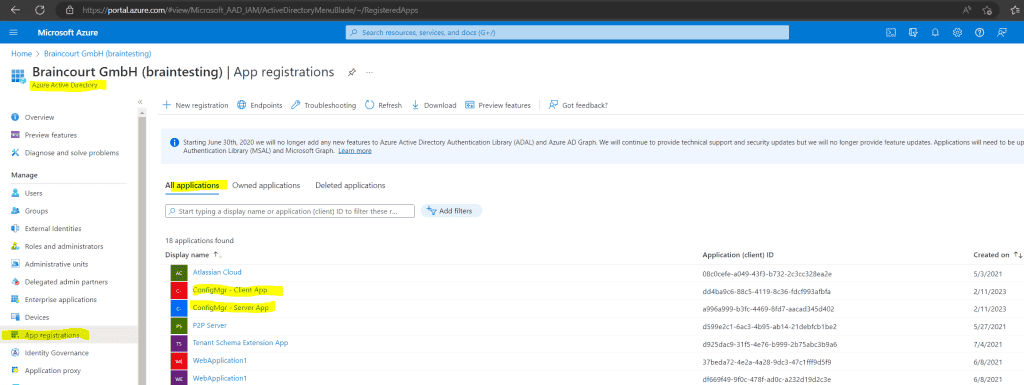Sort by Created on column arrows
Screen dimensions: 1024x385
click(1018, 254)
